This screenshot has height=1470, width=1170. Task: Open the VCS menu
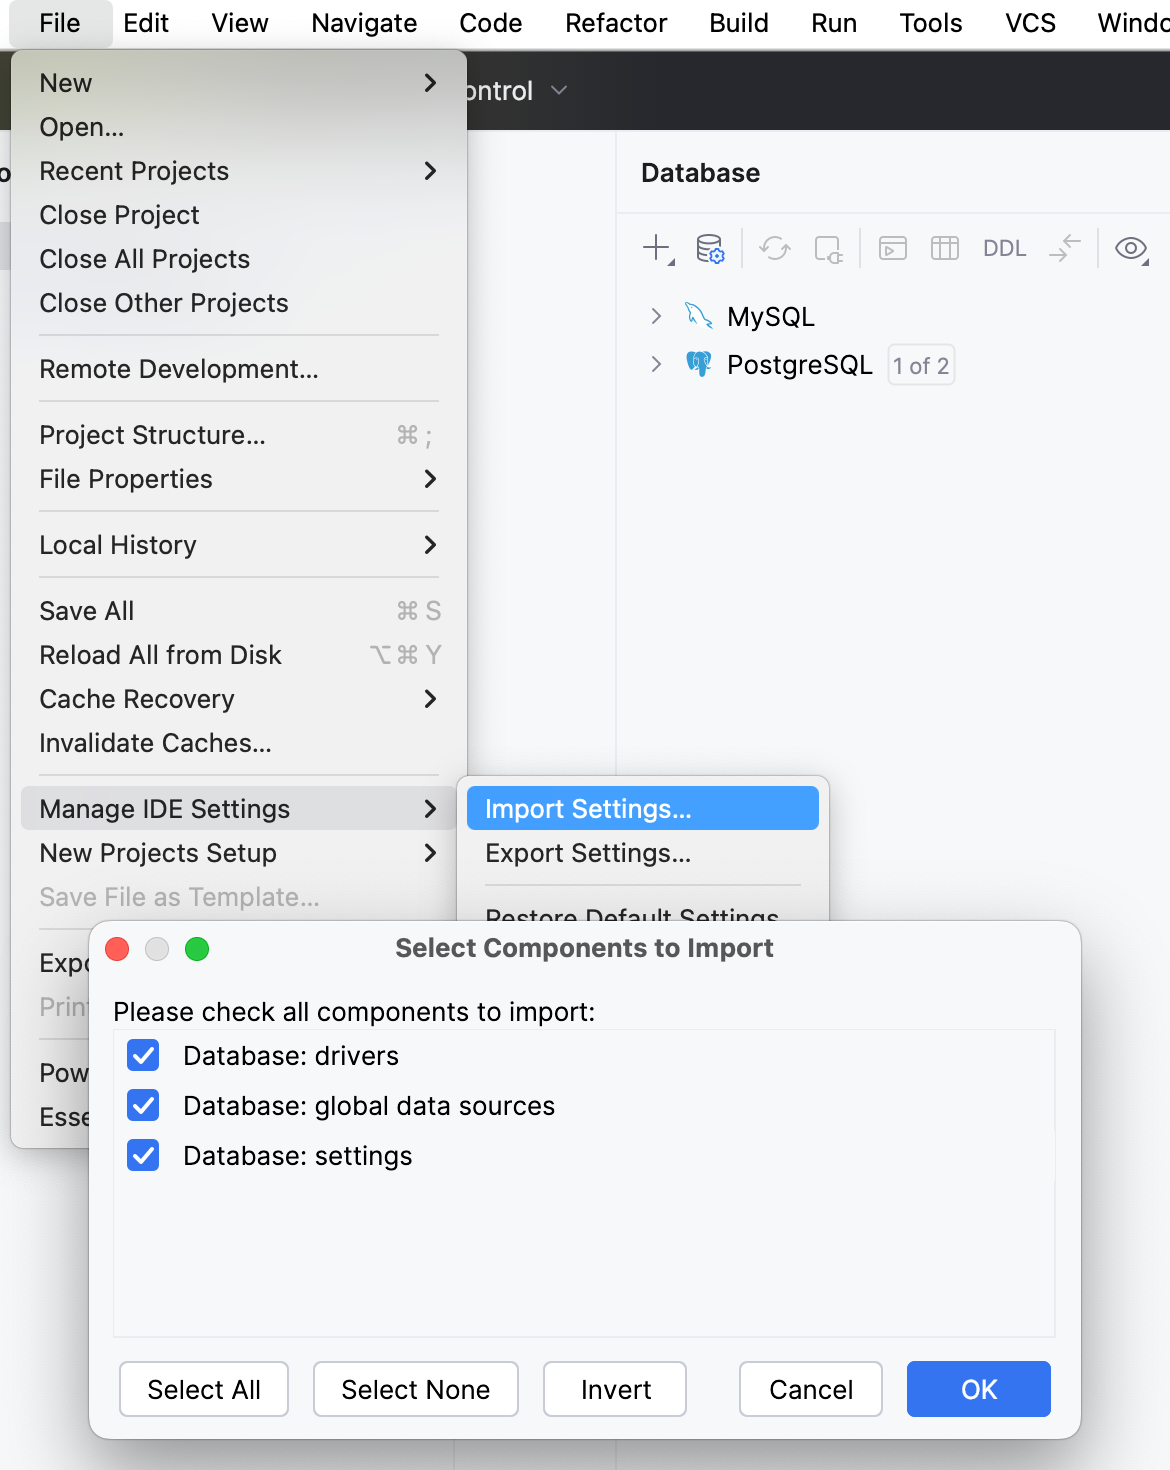(1030, 22)
